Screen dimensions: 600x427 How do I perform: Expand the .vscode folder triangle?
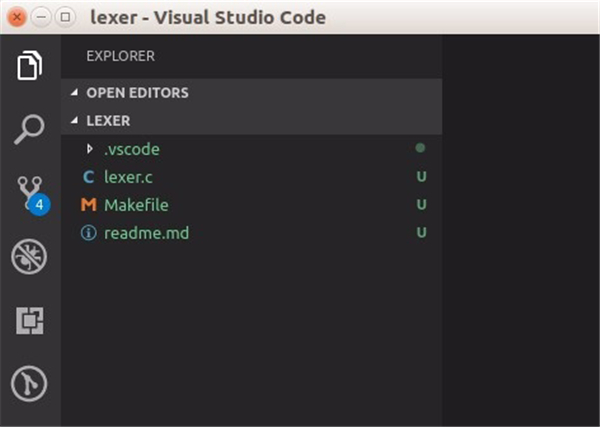tap(90, 149)
